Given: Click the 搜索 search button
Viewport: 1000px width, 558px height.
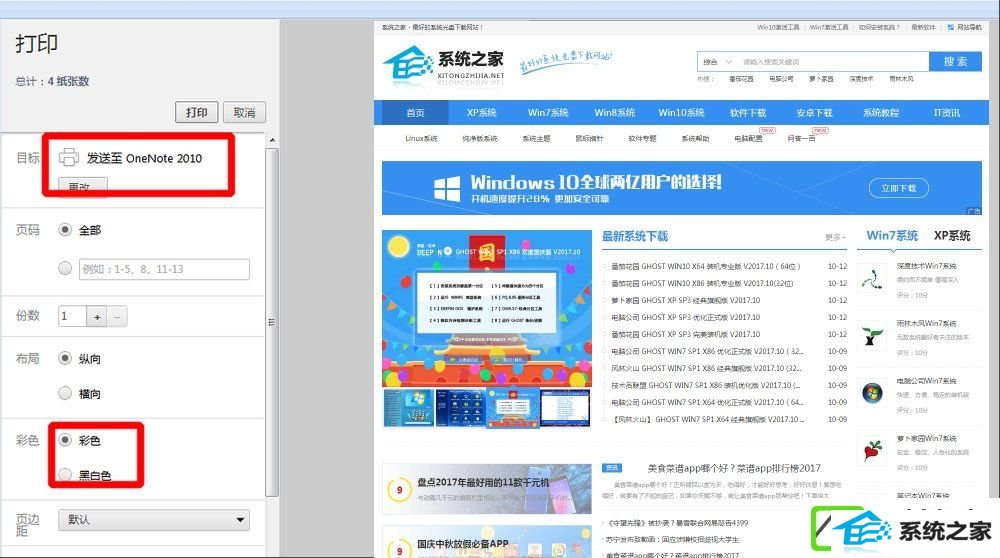Looking at the screenshot, I should [955, 62].
